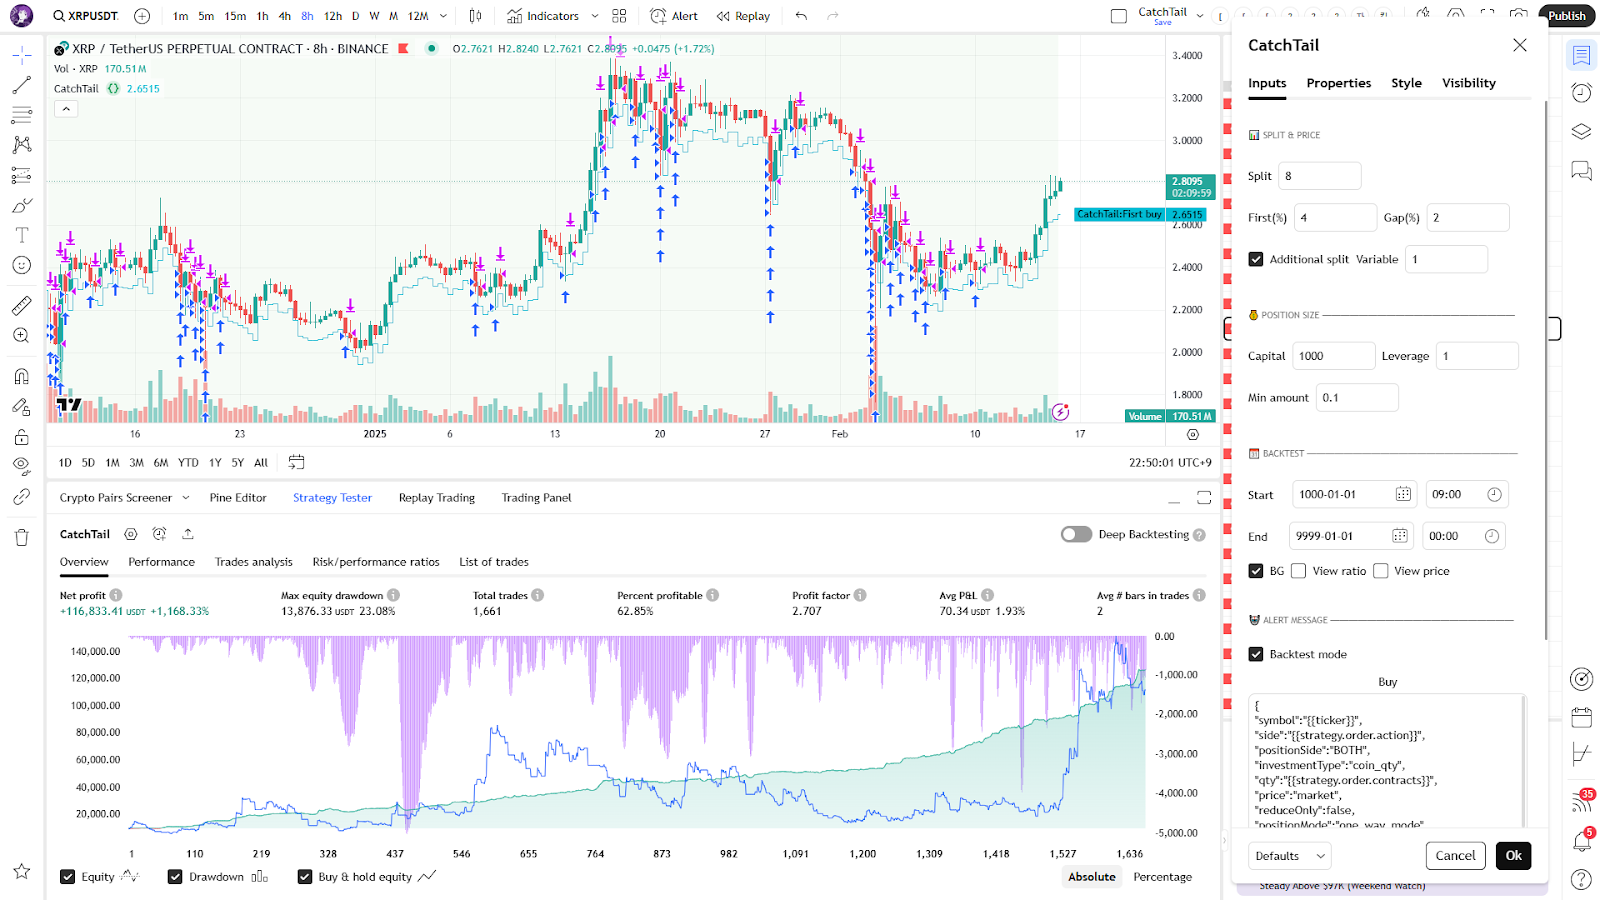This screenshot has width=1600, height=900.
Task: Open the Alert creation icon
Action: (x=674, y=16)
